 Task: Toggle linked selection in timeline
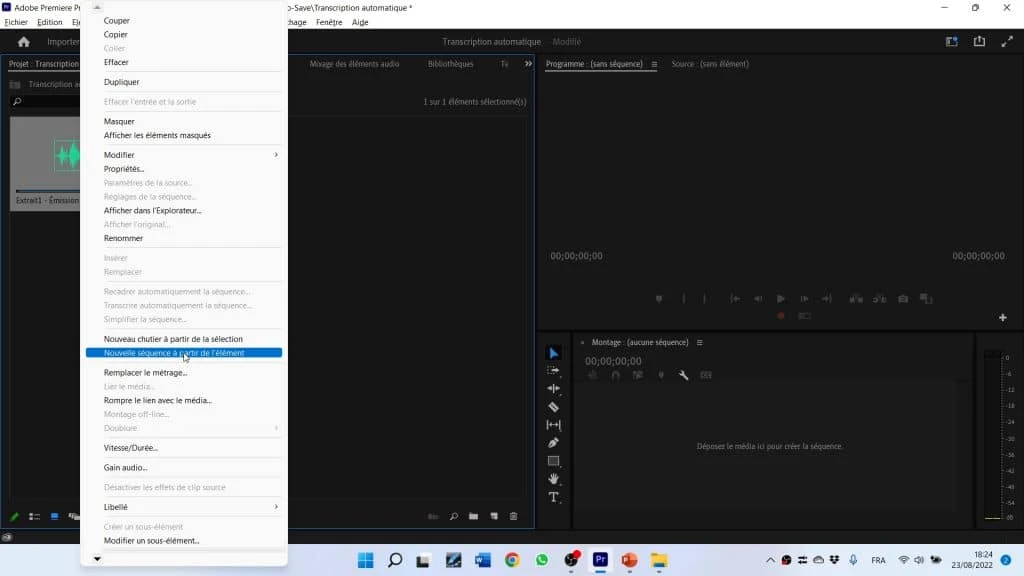[638, 376]
